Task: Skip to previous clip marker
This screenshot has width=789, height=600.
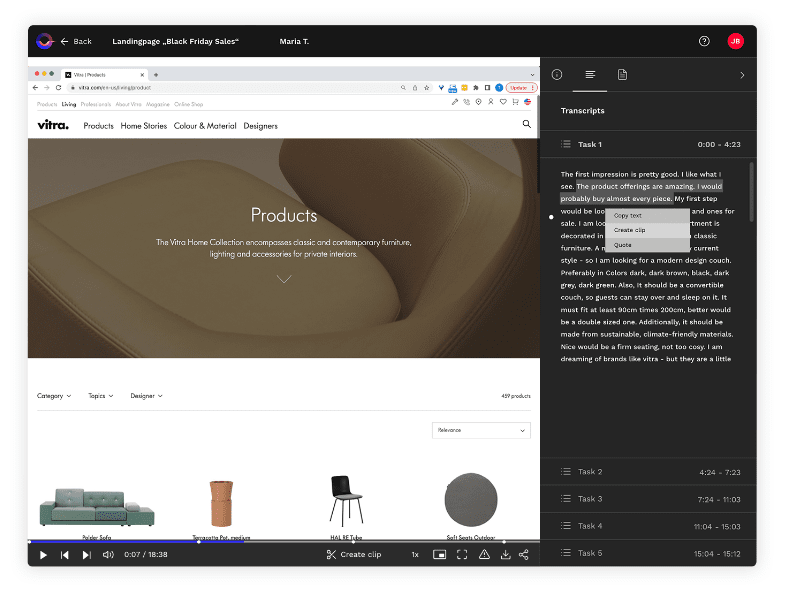Action: [65, 554]
